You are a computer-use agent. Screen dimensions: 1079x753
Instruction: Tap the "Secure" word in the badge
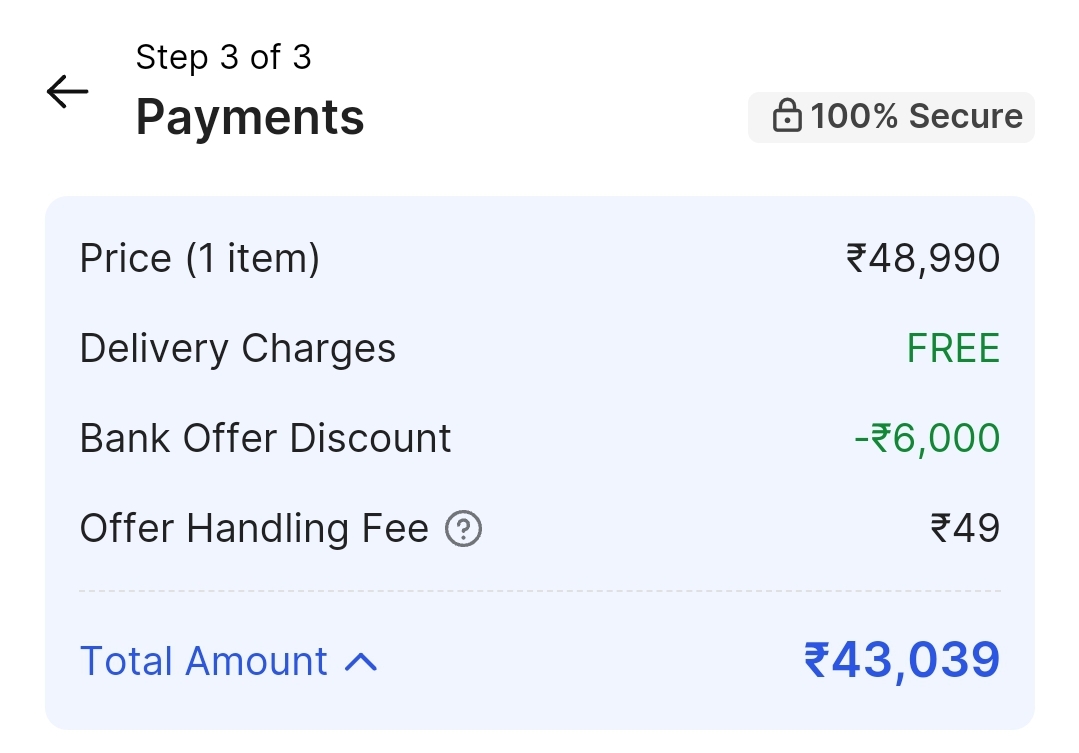[x=965, y=117]
